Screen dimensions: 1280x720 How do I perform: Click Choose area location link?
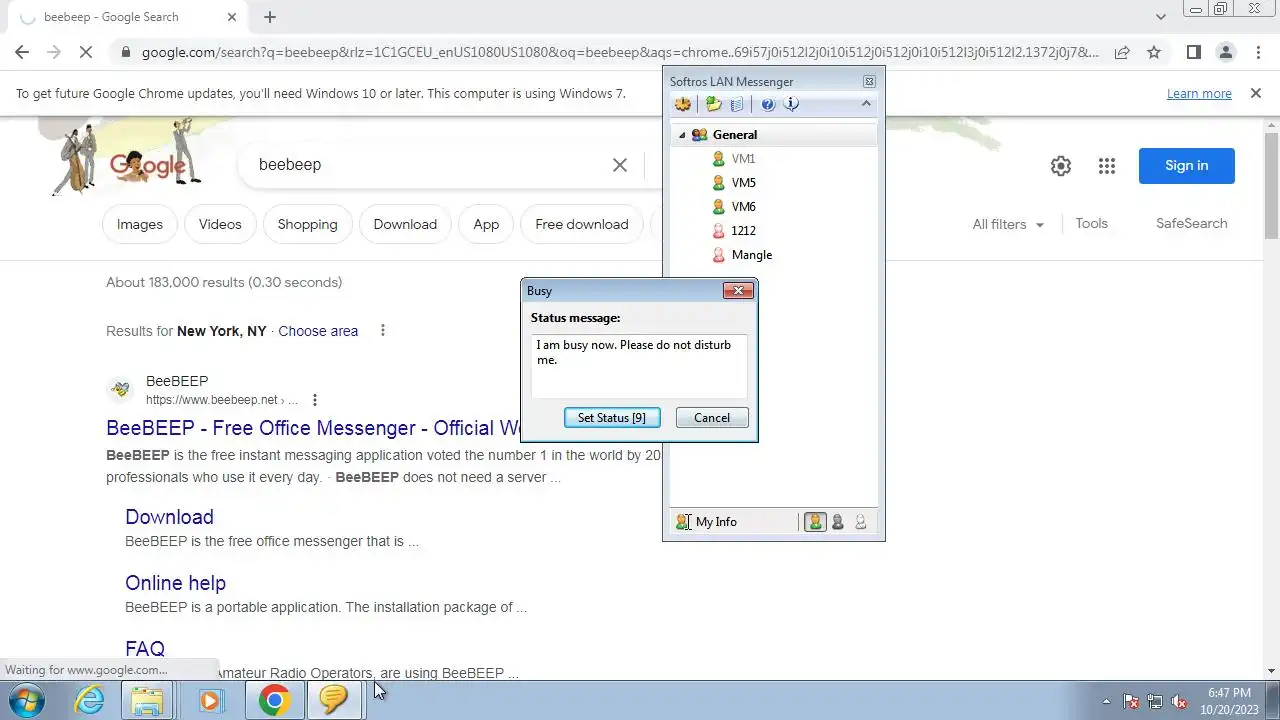point(318,331)
